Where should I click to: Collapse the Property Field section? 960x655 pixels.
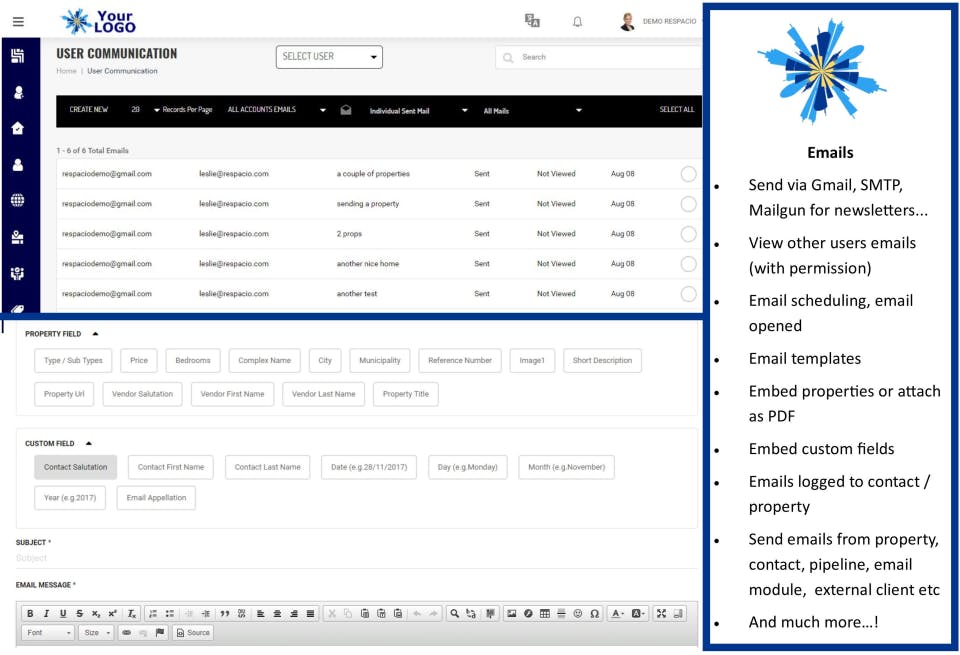pyautogui.click(x=95, y=334)
